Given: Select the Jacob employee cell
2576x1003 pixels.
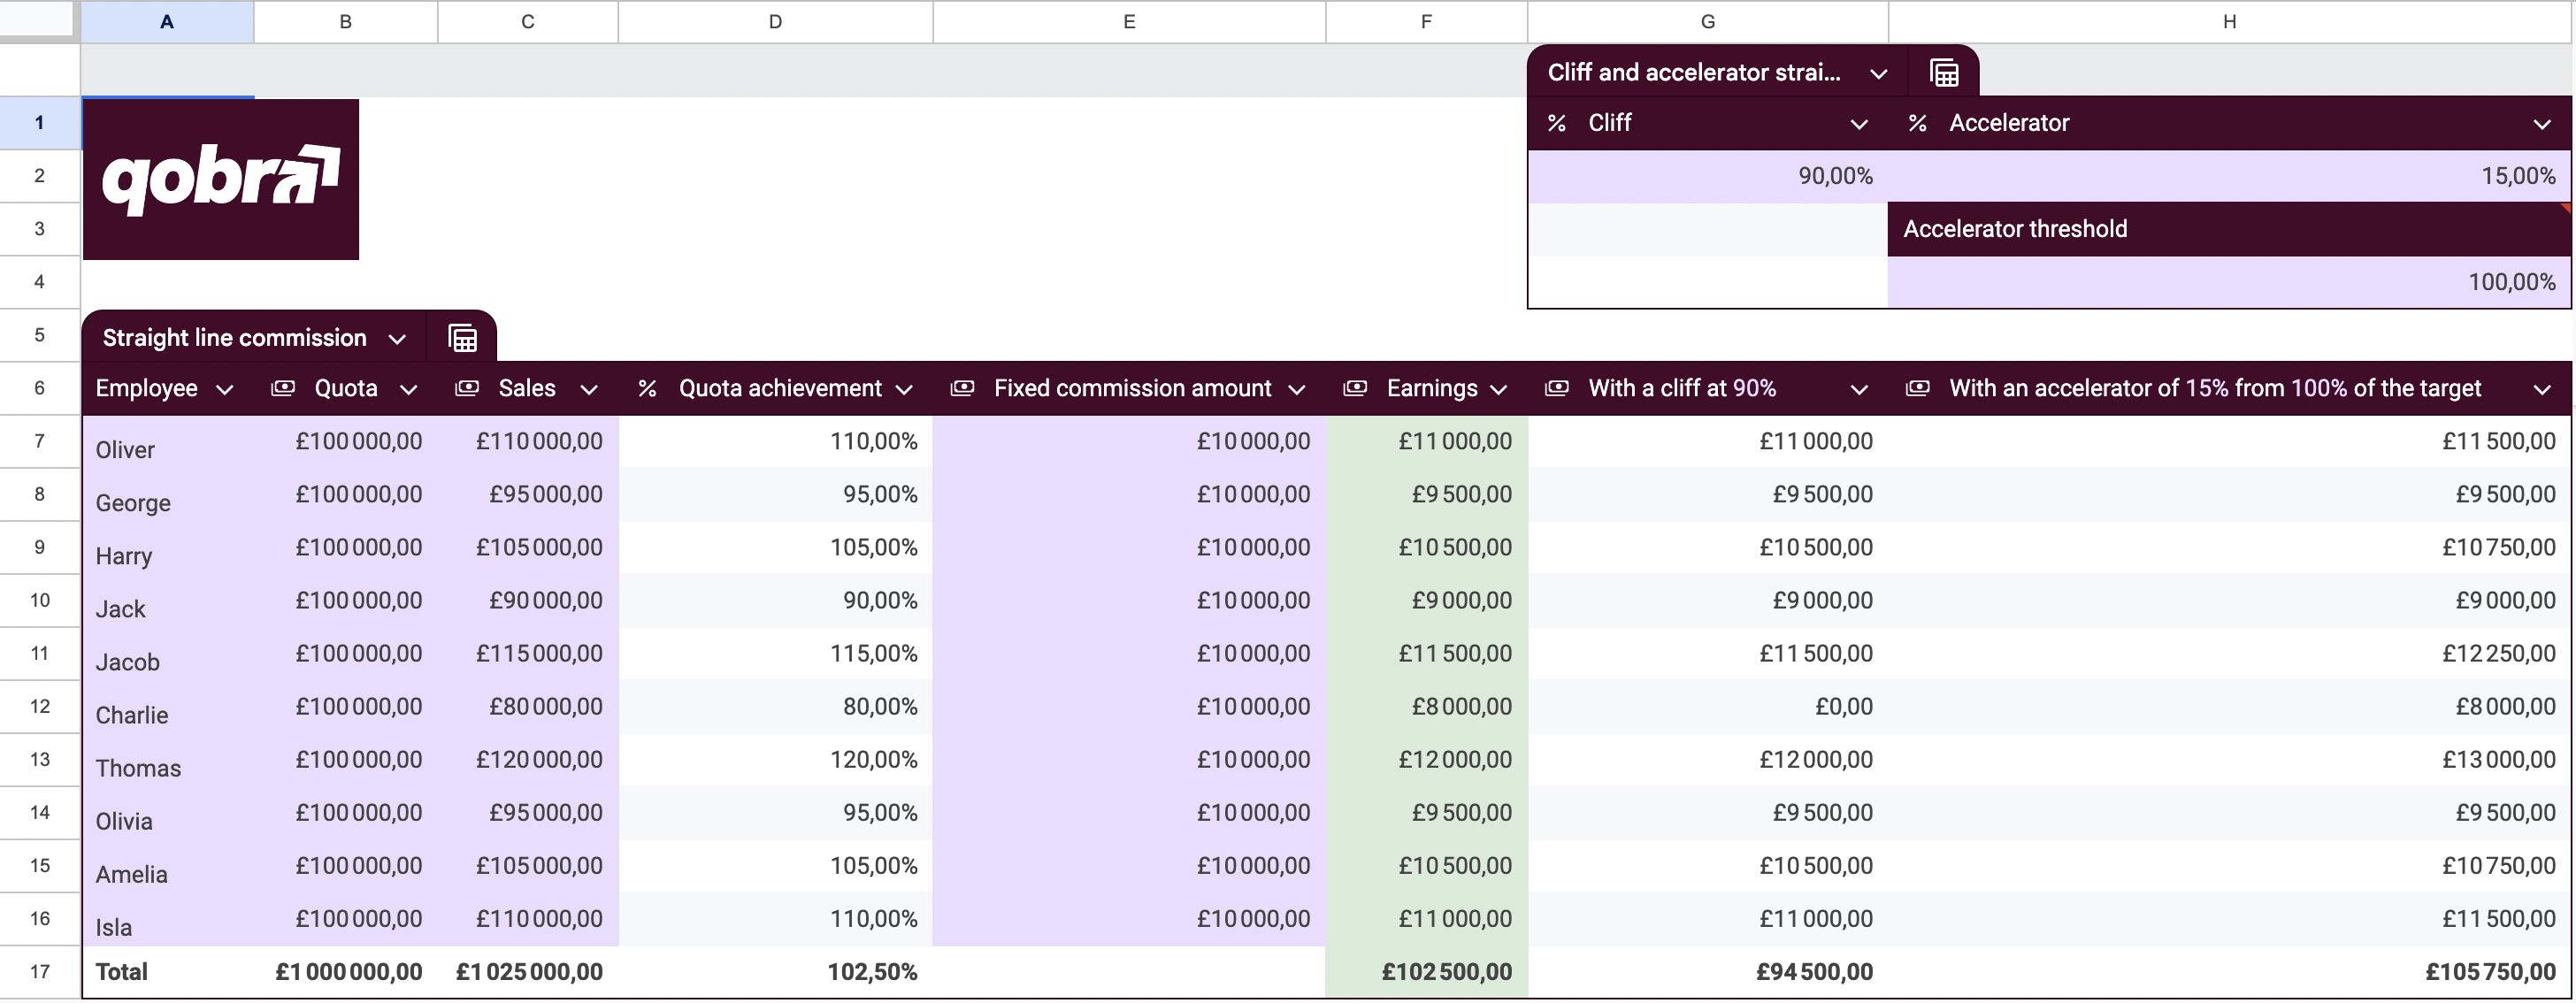Looking at the screenshot, I should coord(167,653).
